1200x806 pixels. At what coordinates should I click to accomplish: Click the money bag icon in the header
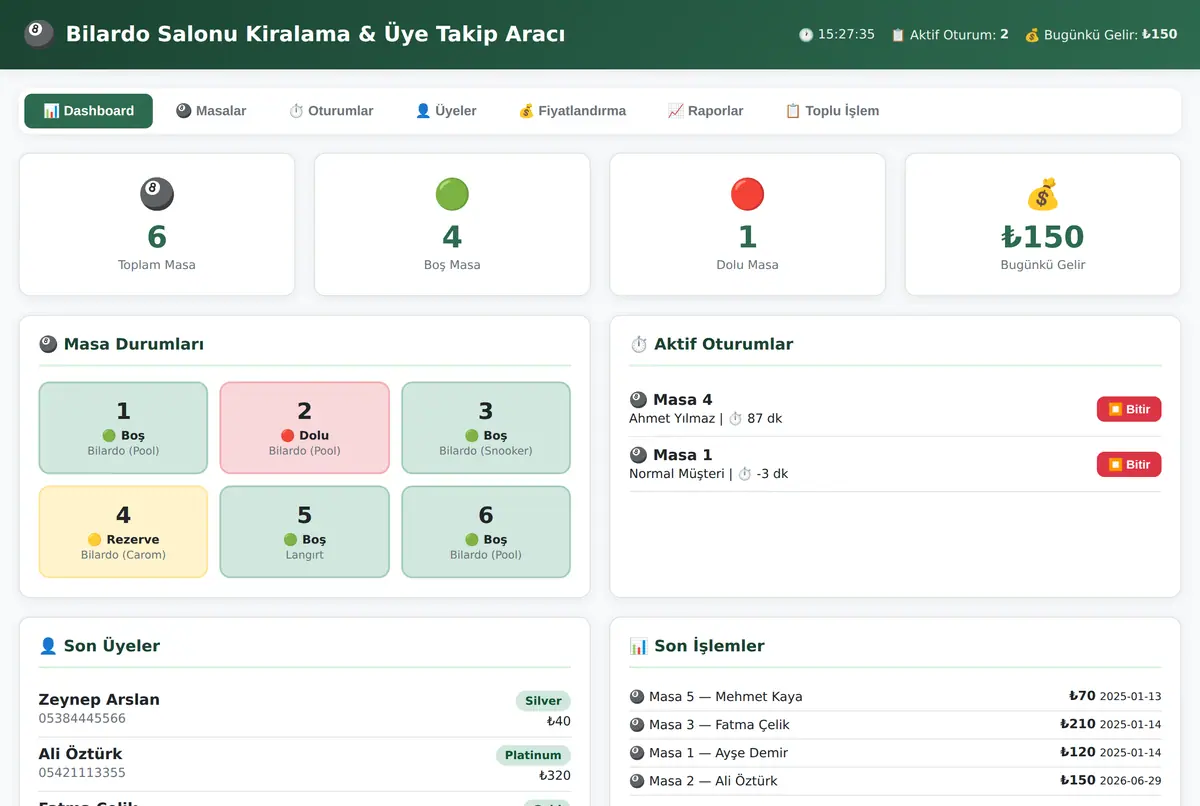point(1032,34)
